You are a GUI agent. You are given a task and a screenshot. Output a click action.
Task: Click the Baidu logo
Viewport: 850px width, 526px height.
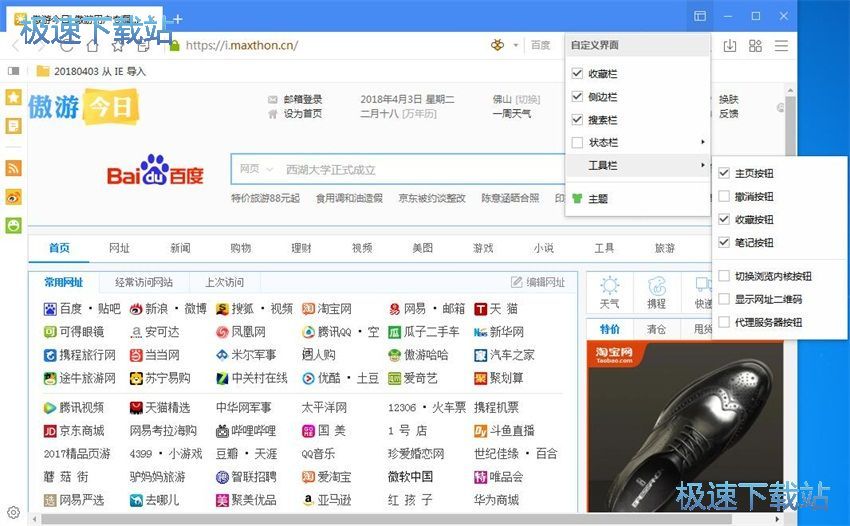pyautogui.click(x=155, y=171)
